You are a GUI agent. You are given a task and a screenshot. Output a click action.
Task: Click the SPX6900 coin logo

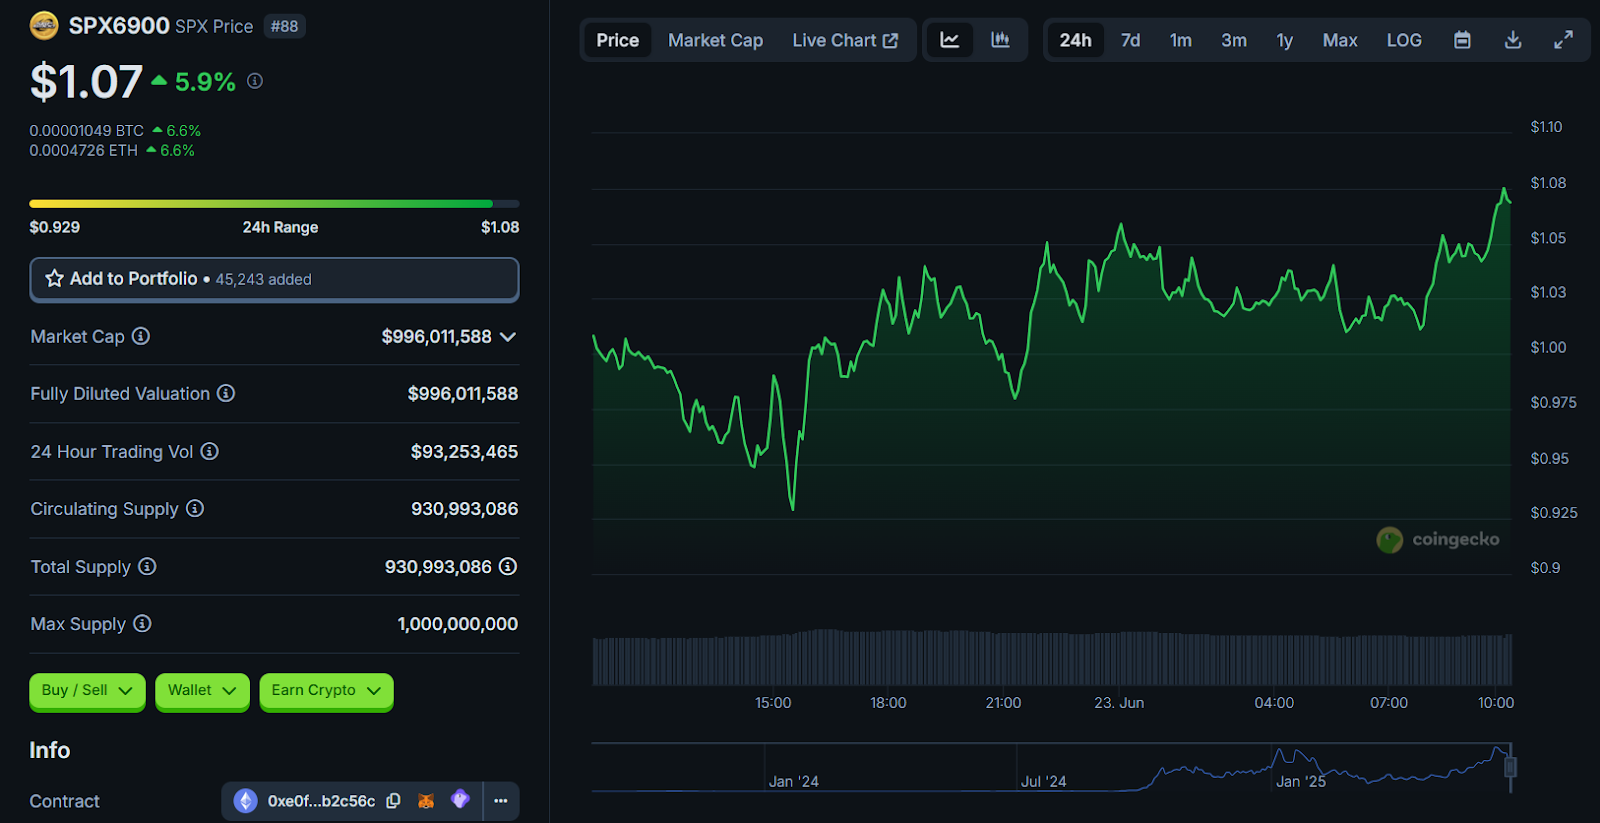pos(44,25)
